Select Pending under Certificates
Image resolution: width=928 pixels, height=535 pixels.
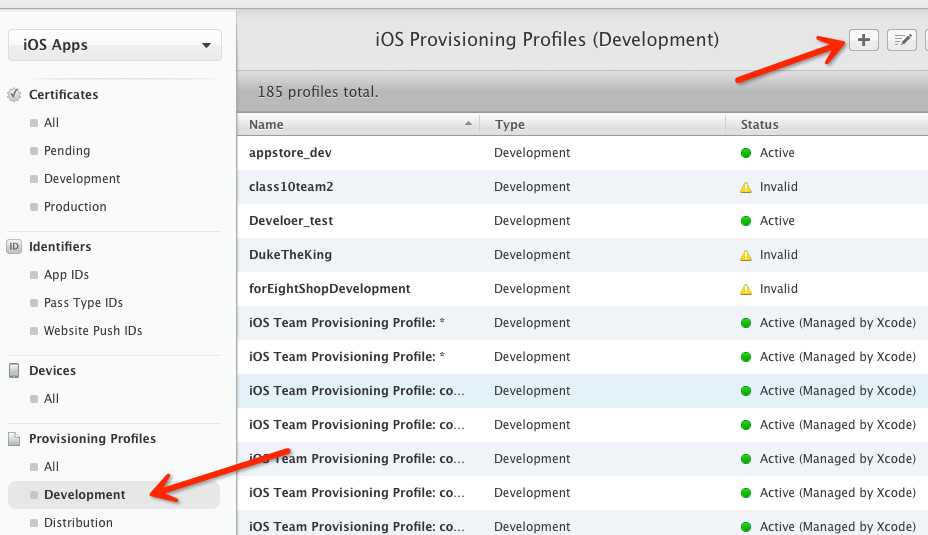(x=67, y=151)
